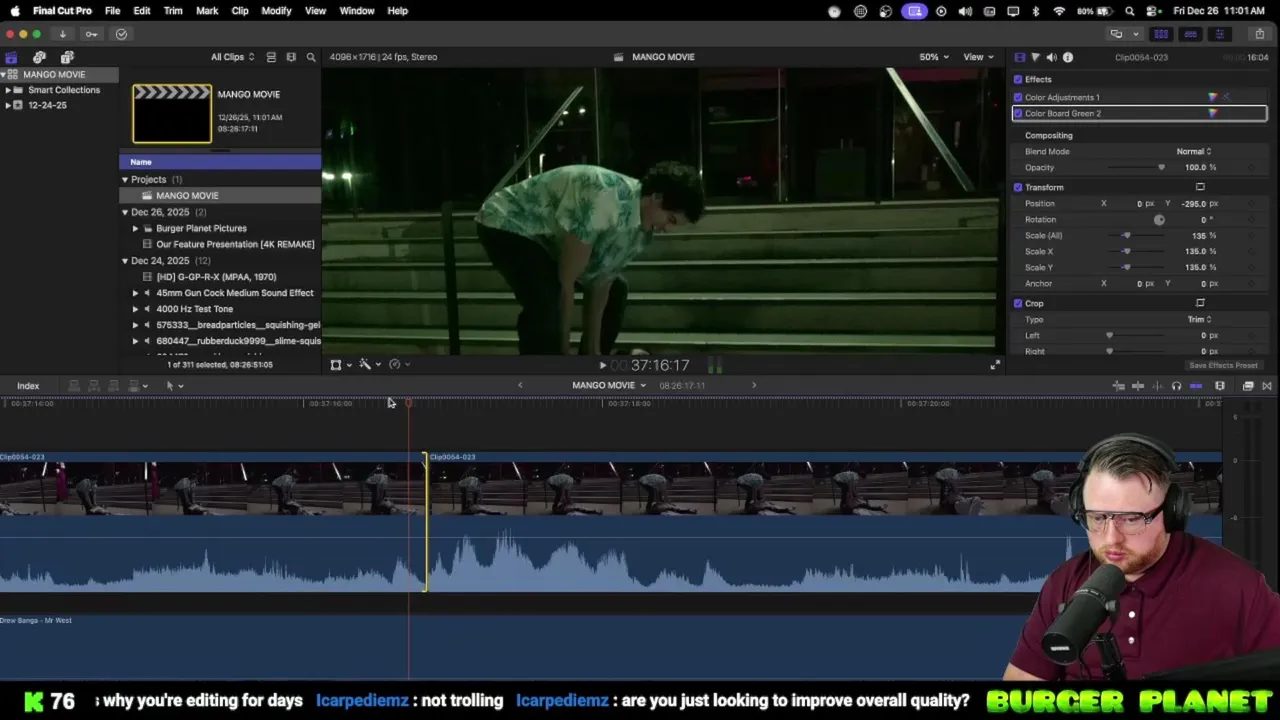Disable the Transform checkbox
Image resolution: width=1280 pixels, height=720 pixels.
(1018, 187)
